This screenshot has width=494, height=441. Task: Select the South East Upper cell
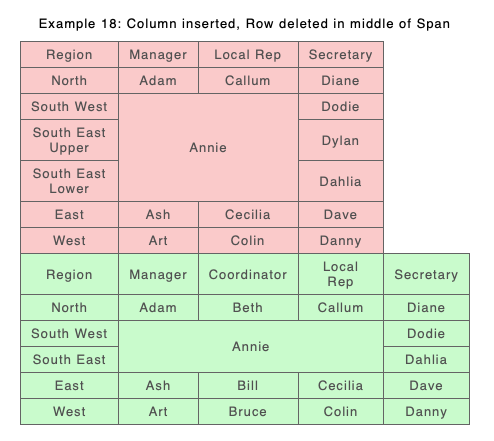coord(69,140)
